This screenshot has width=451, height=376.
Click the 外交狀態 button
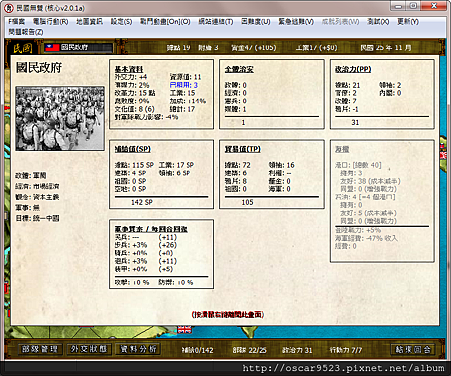click(x=89, y=349)
